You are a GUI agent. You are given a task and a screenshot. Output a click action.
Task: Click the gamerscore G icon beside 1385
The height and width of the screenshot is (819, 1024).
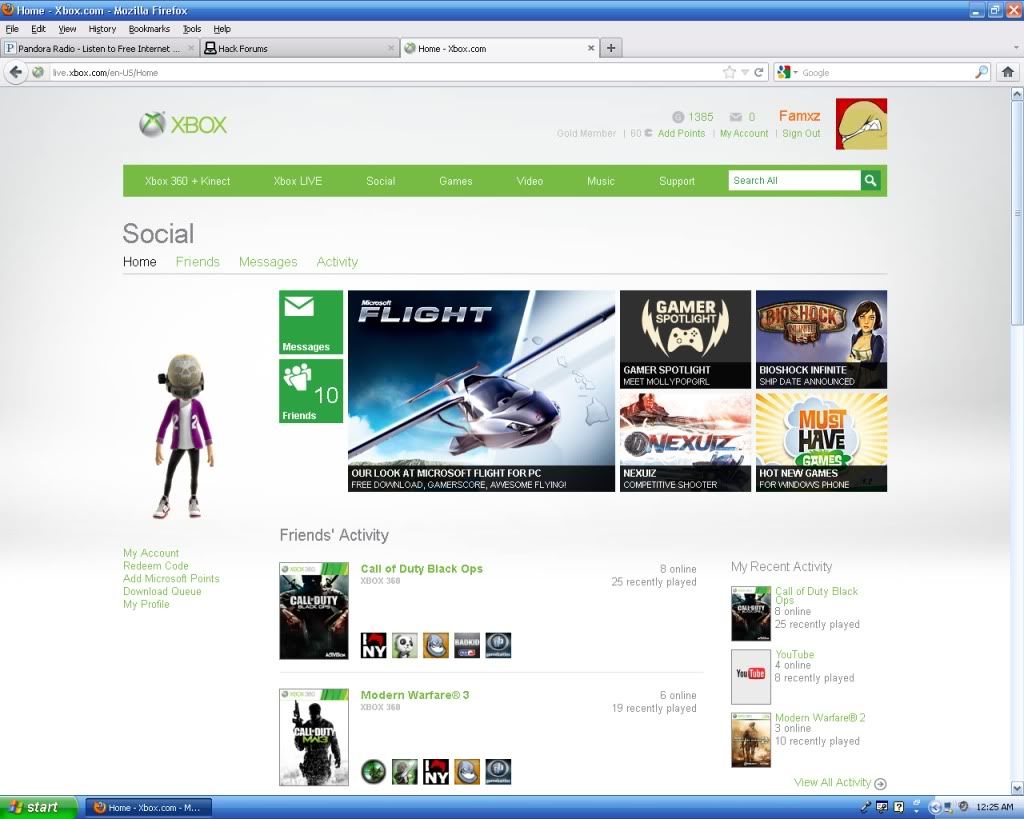pyautogui.click(x=678, y=117)
